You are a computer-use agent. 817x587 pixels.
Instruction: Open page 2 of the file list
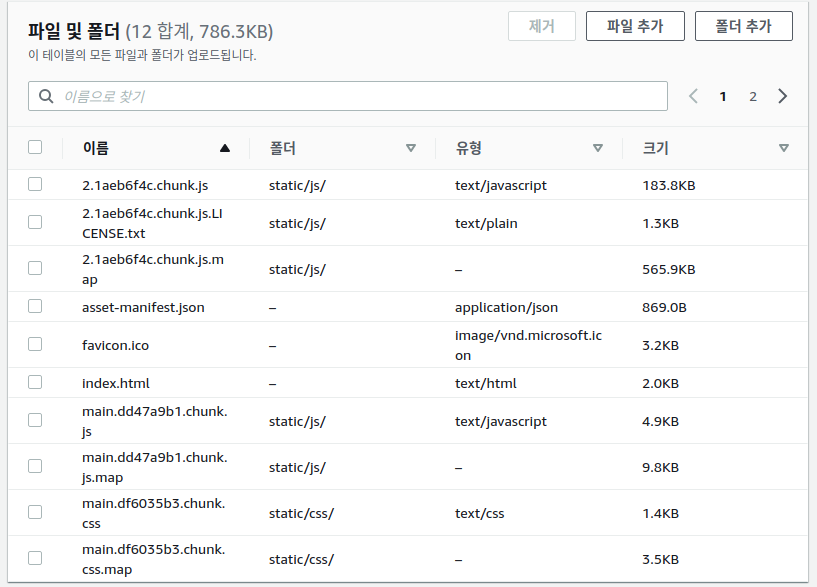[x=753, y=96]
